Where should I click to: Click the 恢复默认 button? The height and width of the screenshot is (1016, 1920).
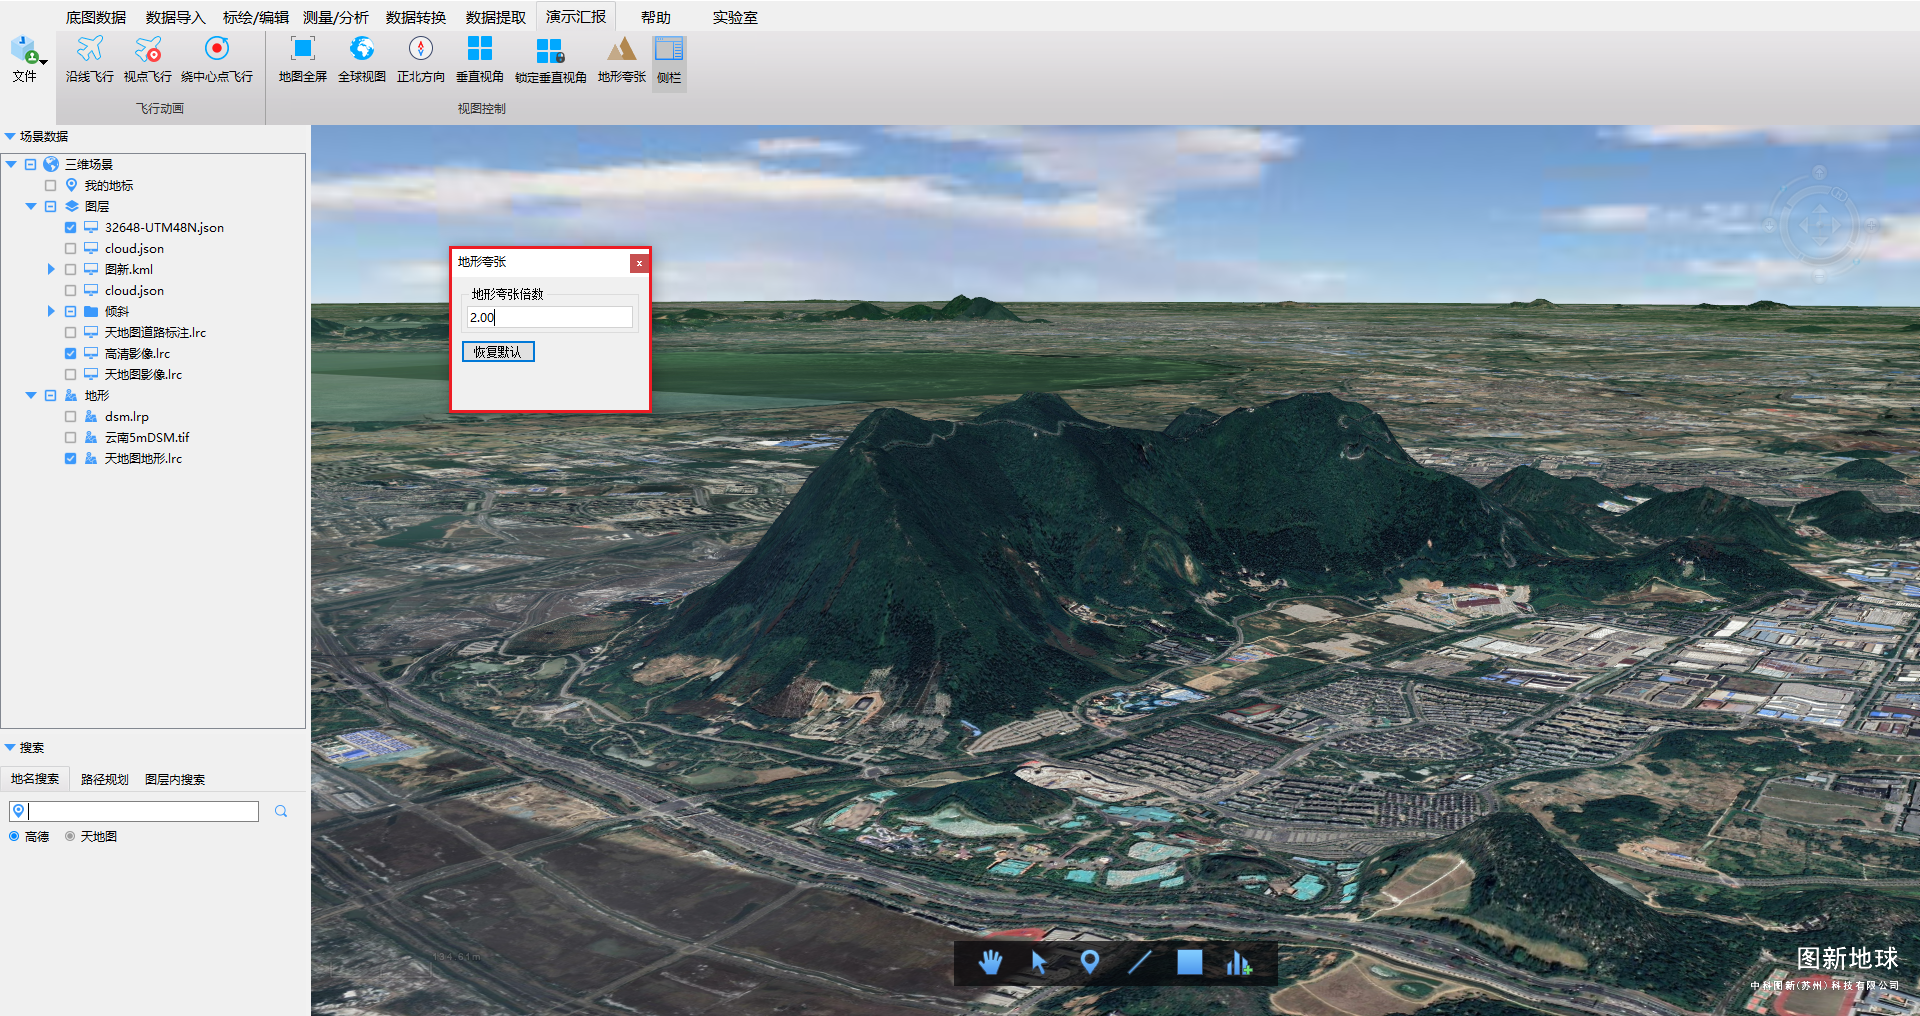click(x=498, y=352)
